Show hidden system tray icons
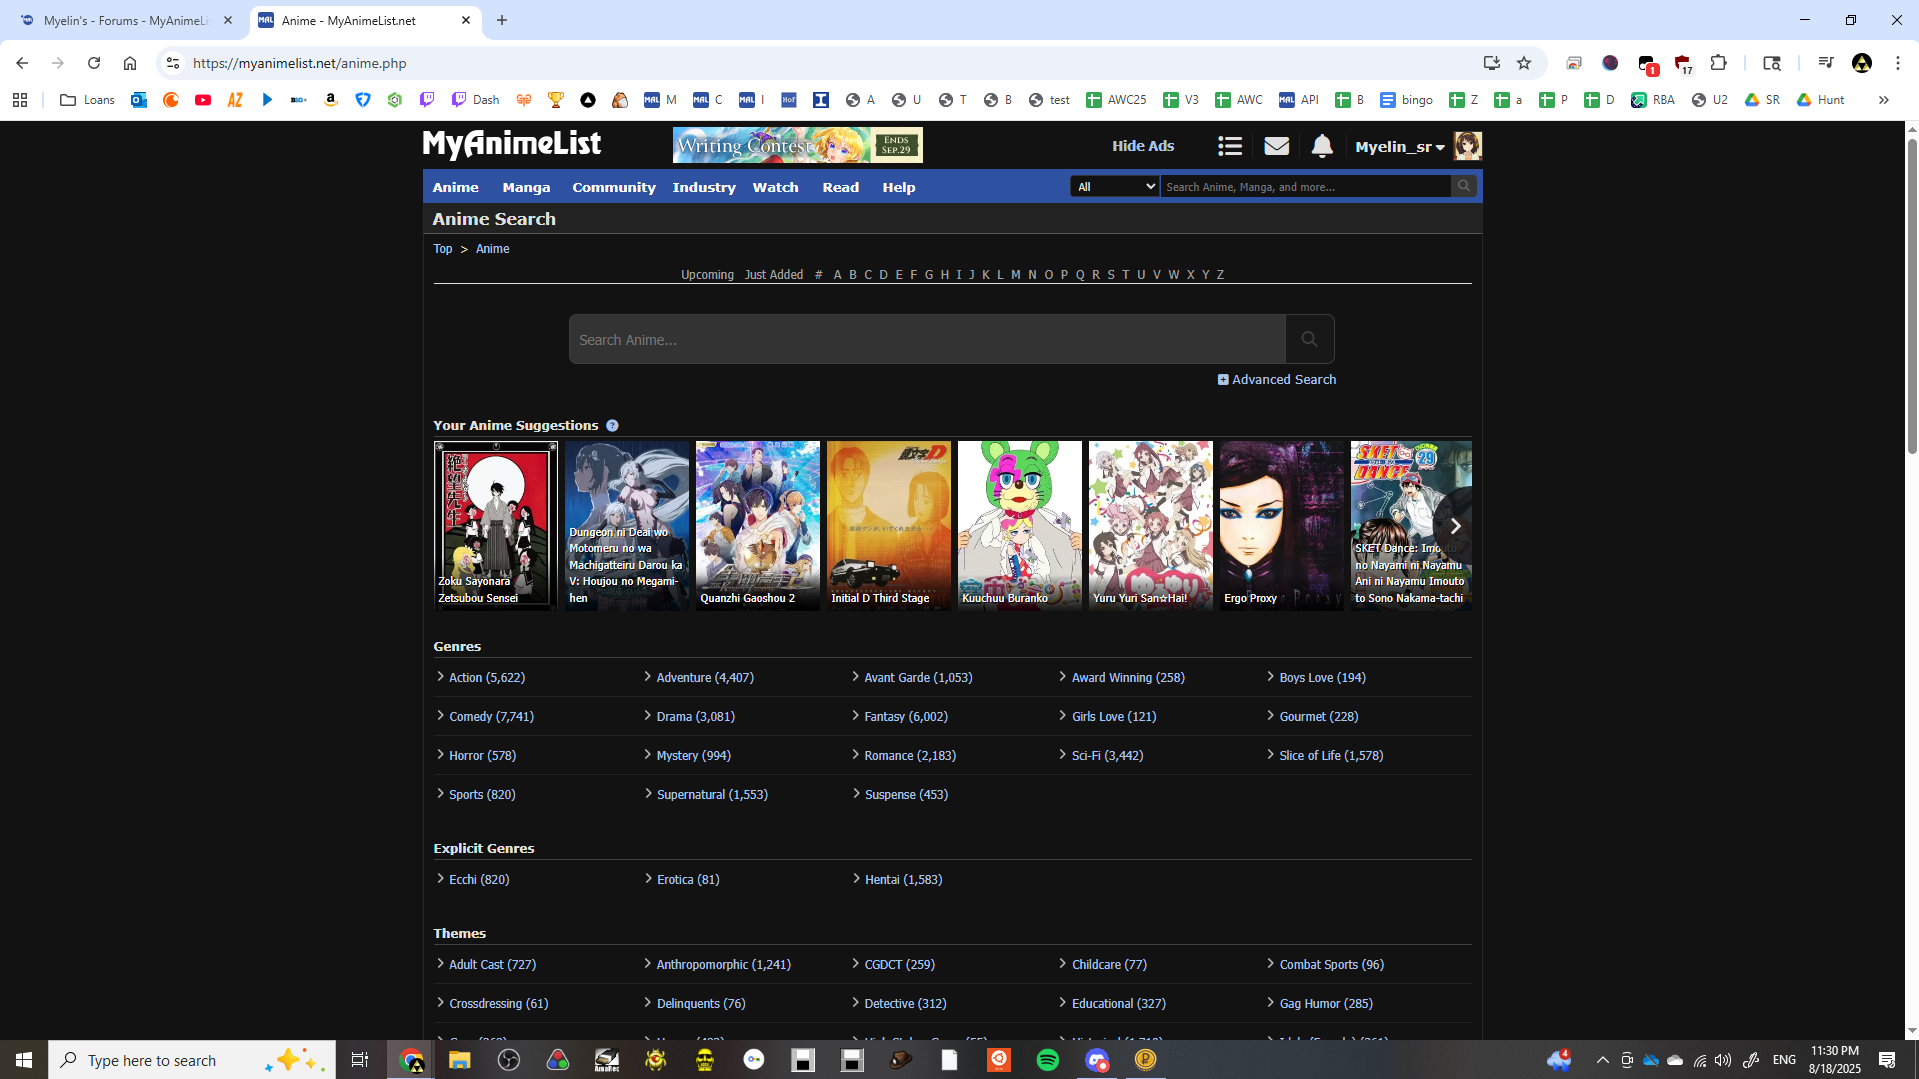 [x=1602, y=1060]
